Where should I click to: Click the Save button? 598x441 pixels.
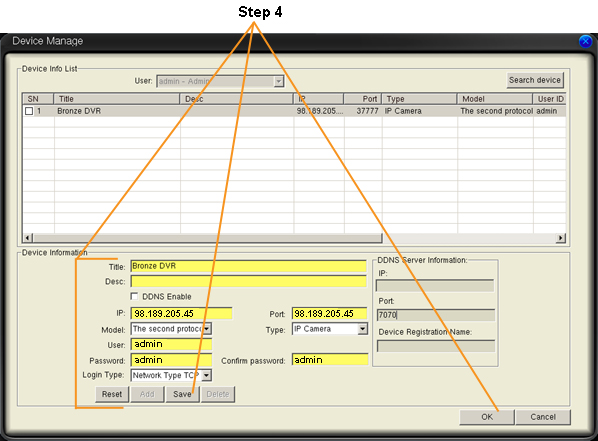point(182,394)
